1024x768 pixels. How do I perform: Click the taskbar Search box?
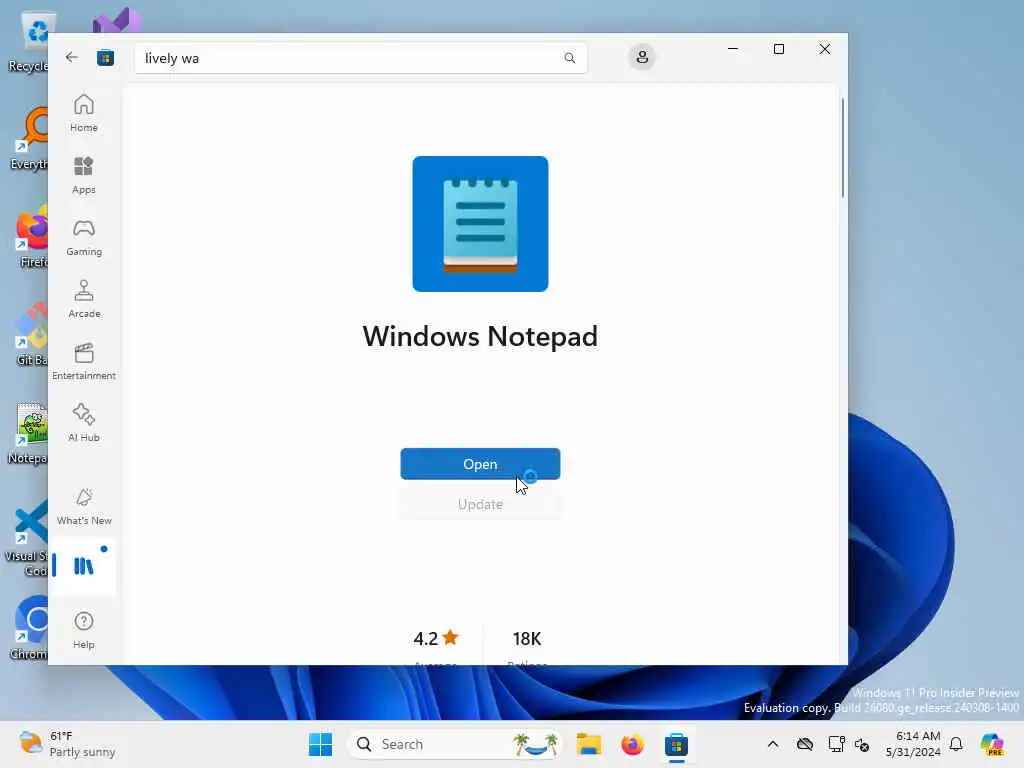[x=455, y=744]
